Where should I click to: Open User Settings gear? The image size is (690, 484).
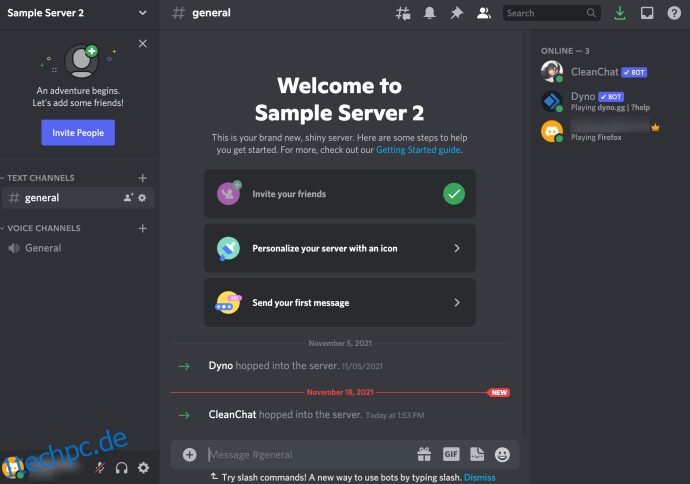pyautogui.click(x=143, y=467)
